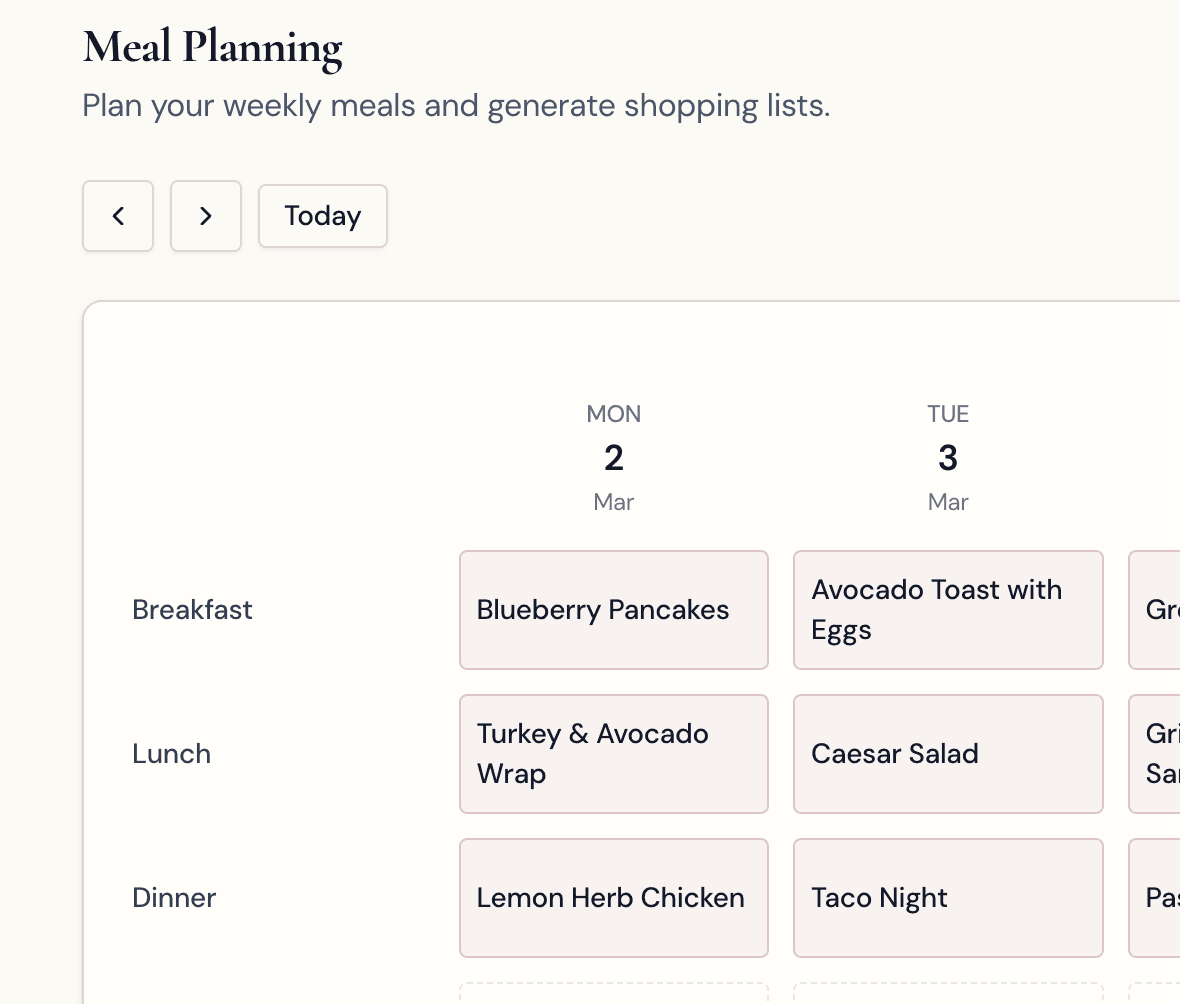This screenshot has width=1180, height=1004.
Task: Click the empty dashed meal slot under Monday
Action: pos(613,997)
